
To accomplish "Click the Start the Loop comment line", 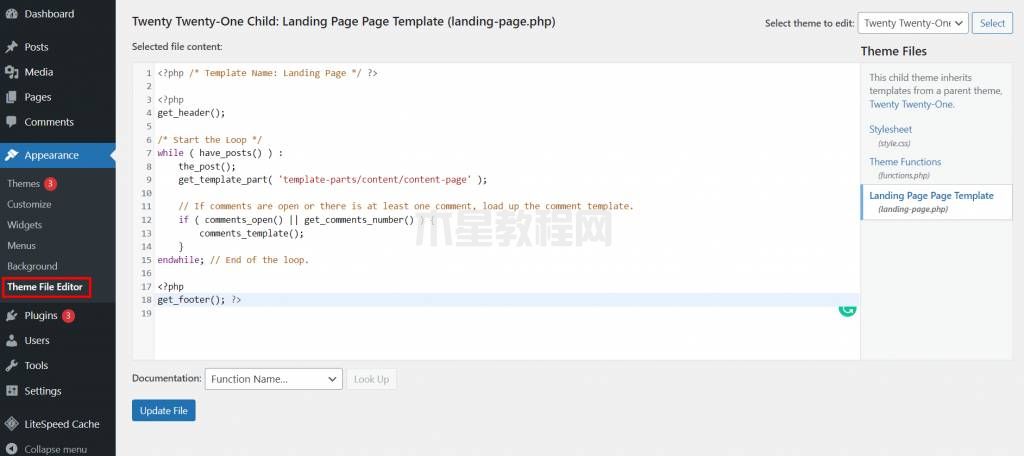I will 210,140.
